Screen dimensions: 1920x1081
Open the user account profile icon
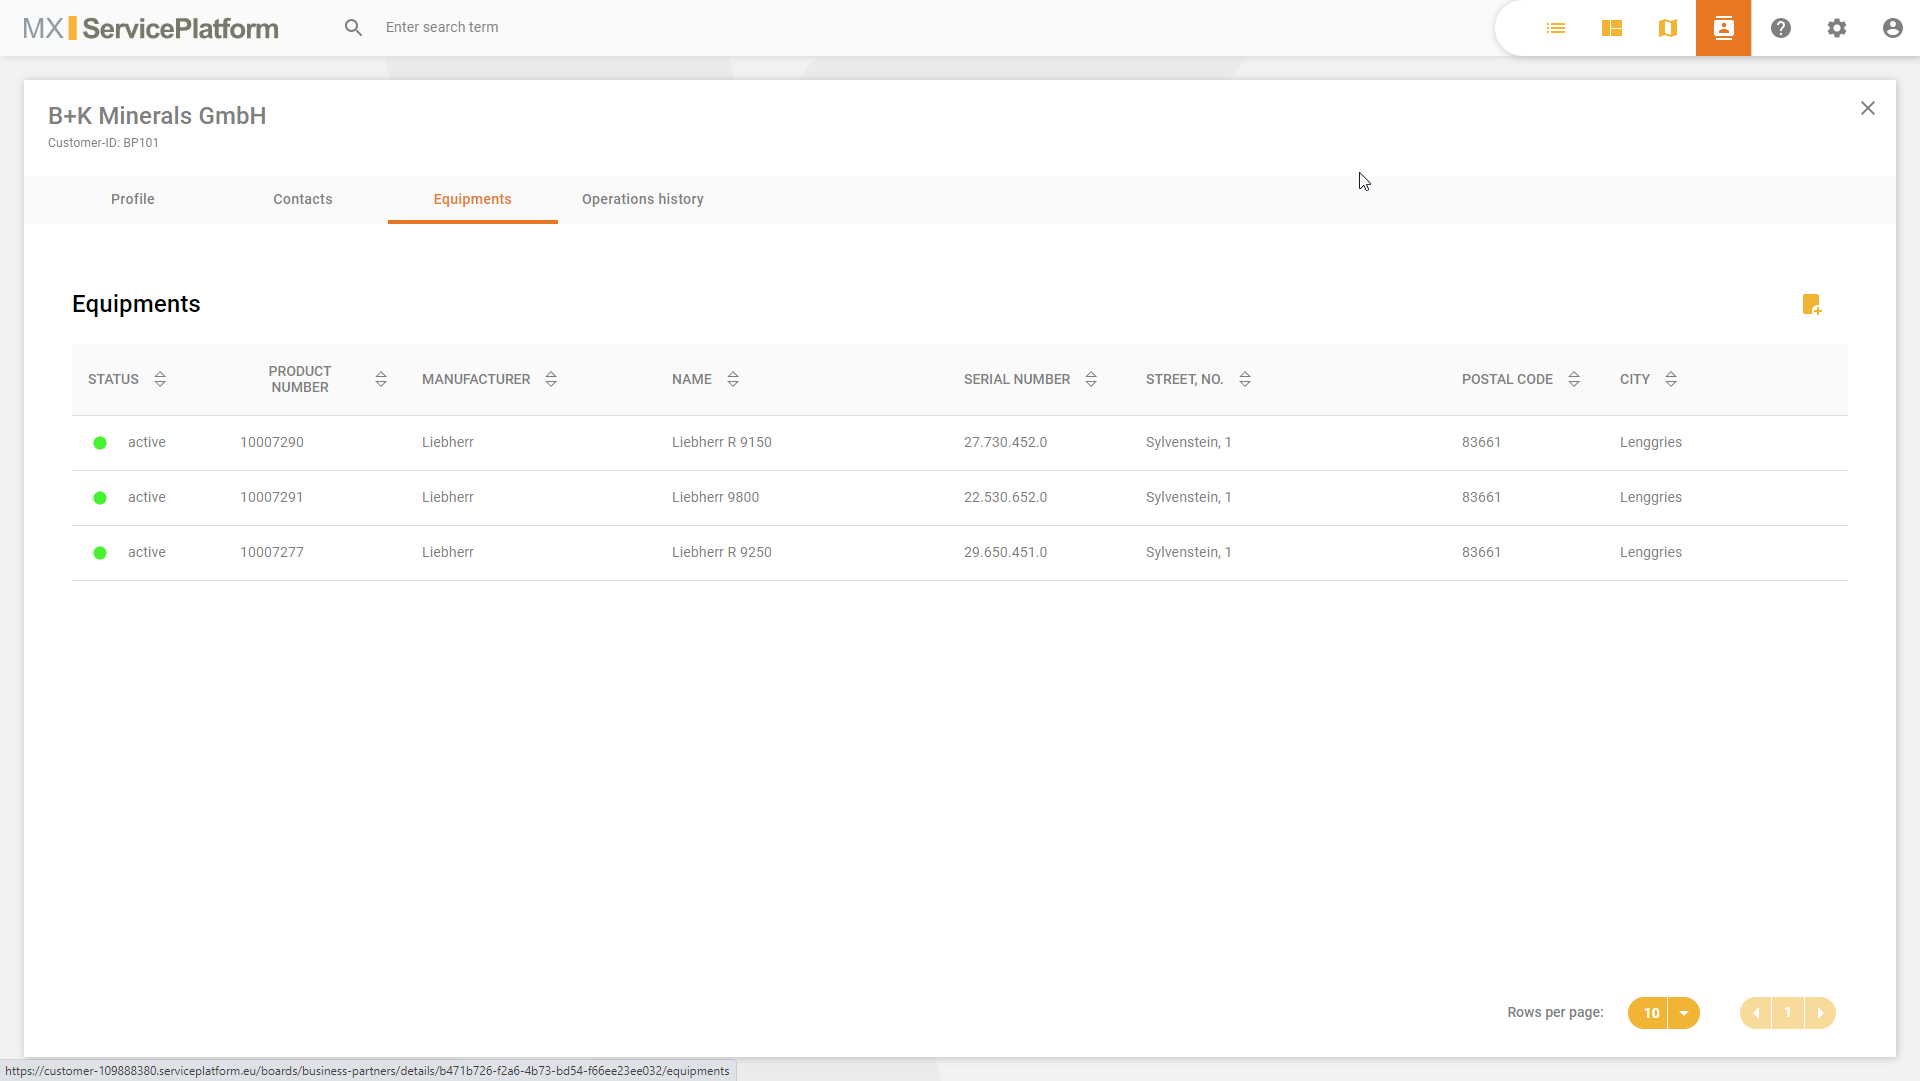[1893, 28]
